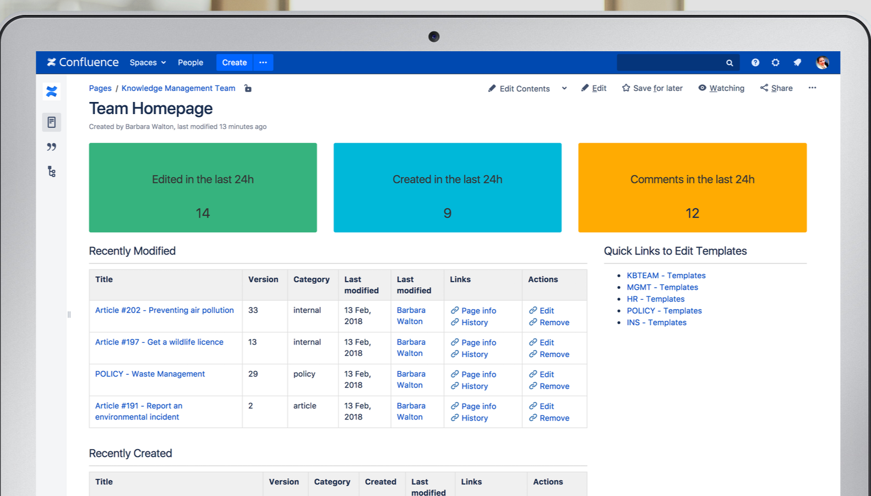
Task: Expand the Edit Contents dropdown arrow
Action: click(x=564, y=88)
